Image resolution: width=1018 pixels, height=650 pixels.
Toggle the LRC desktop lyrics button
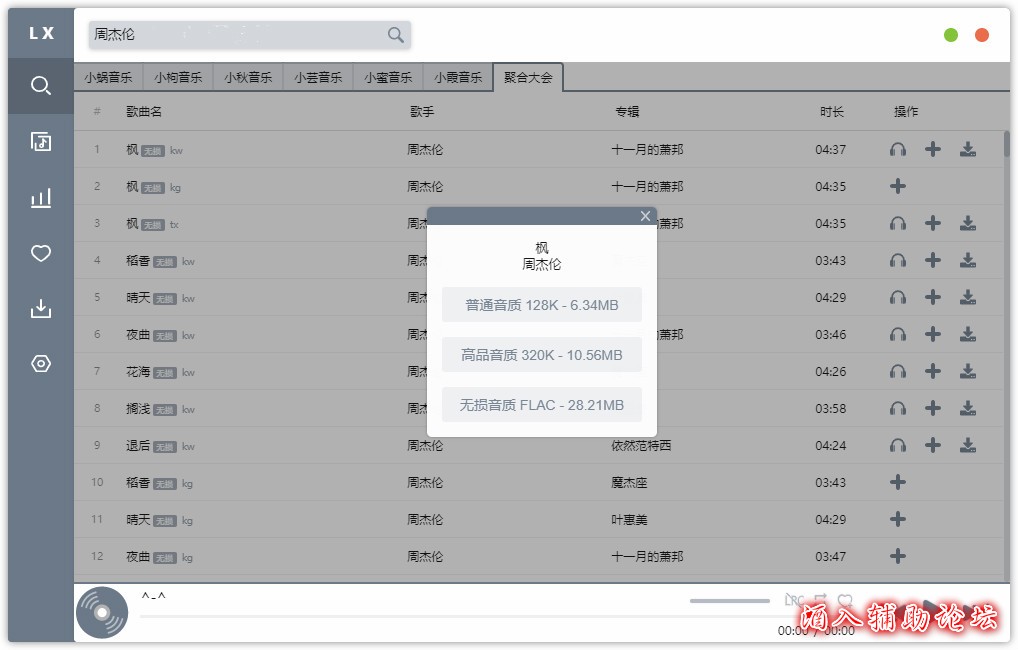(x=794, y=599)
